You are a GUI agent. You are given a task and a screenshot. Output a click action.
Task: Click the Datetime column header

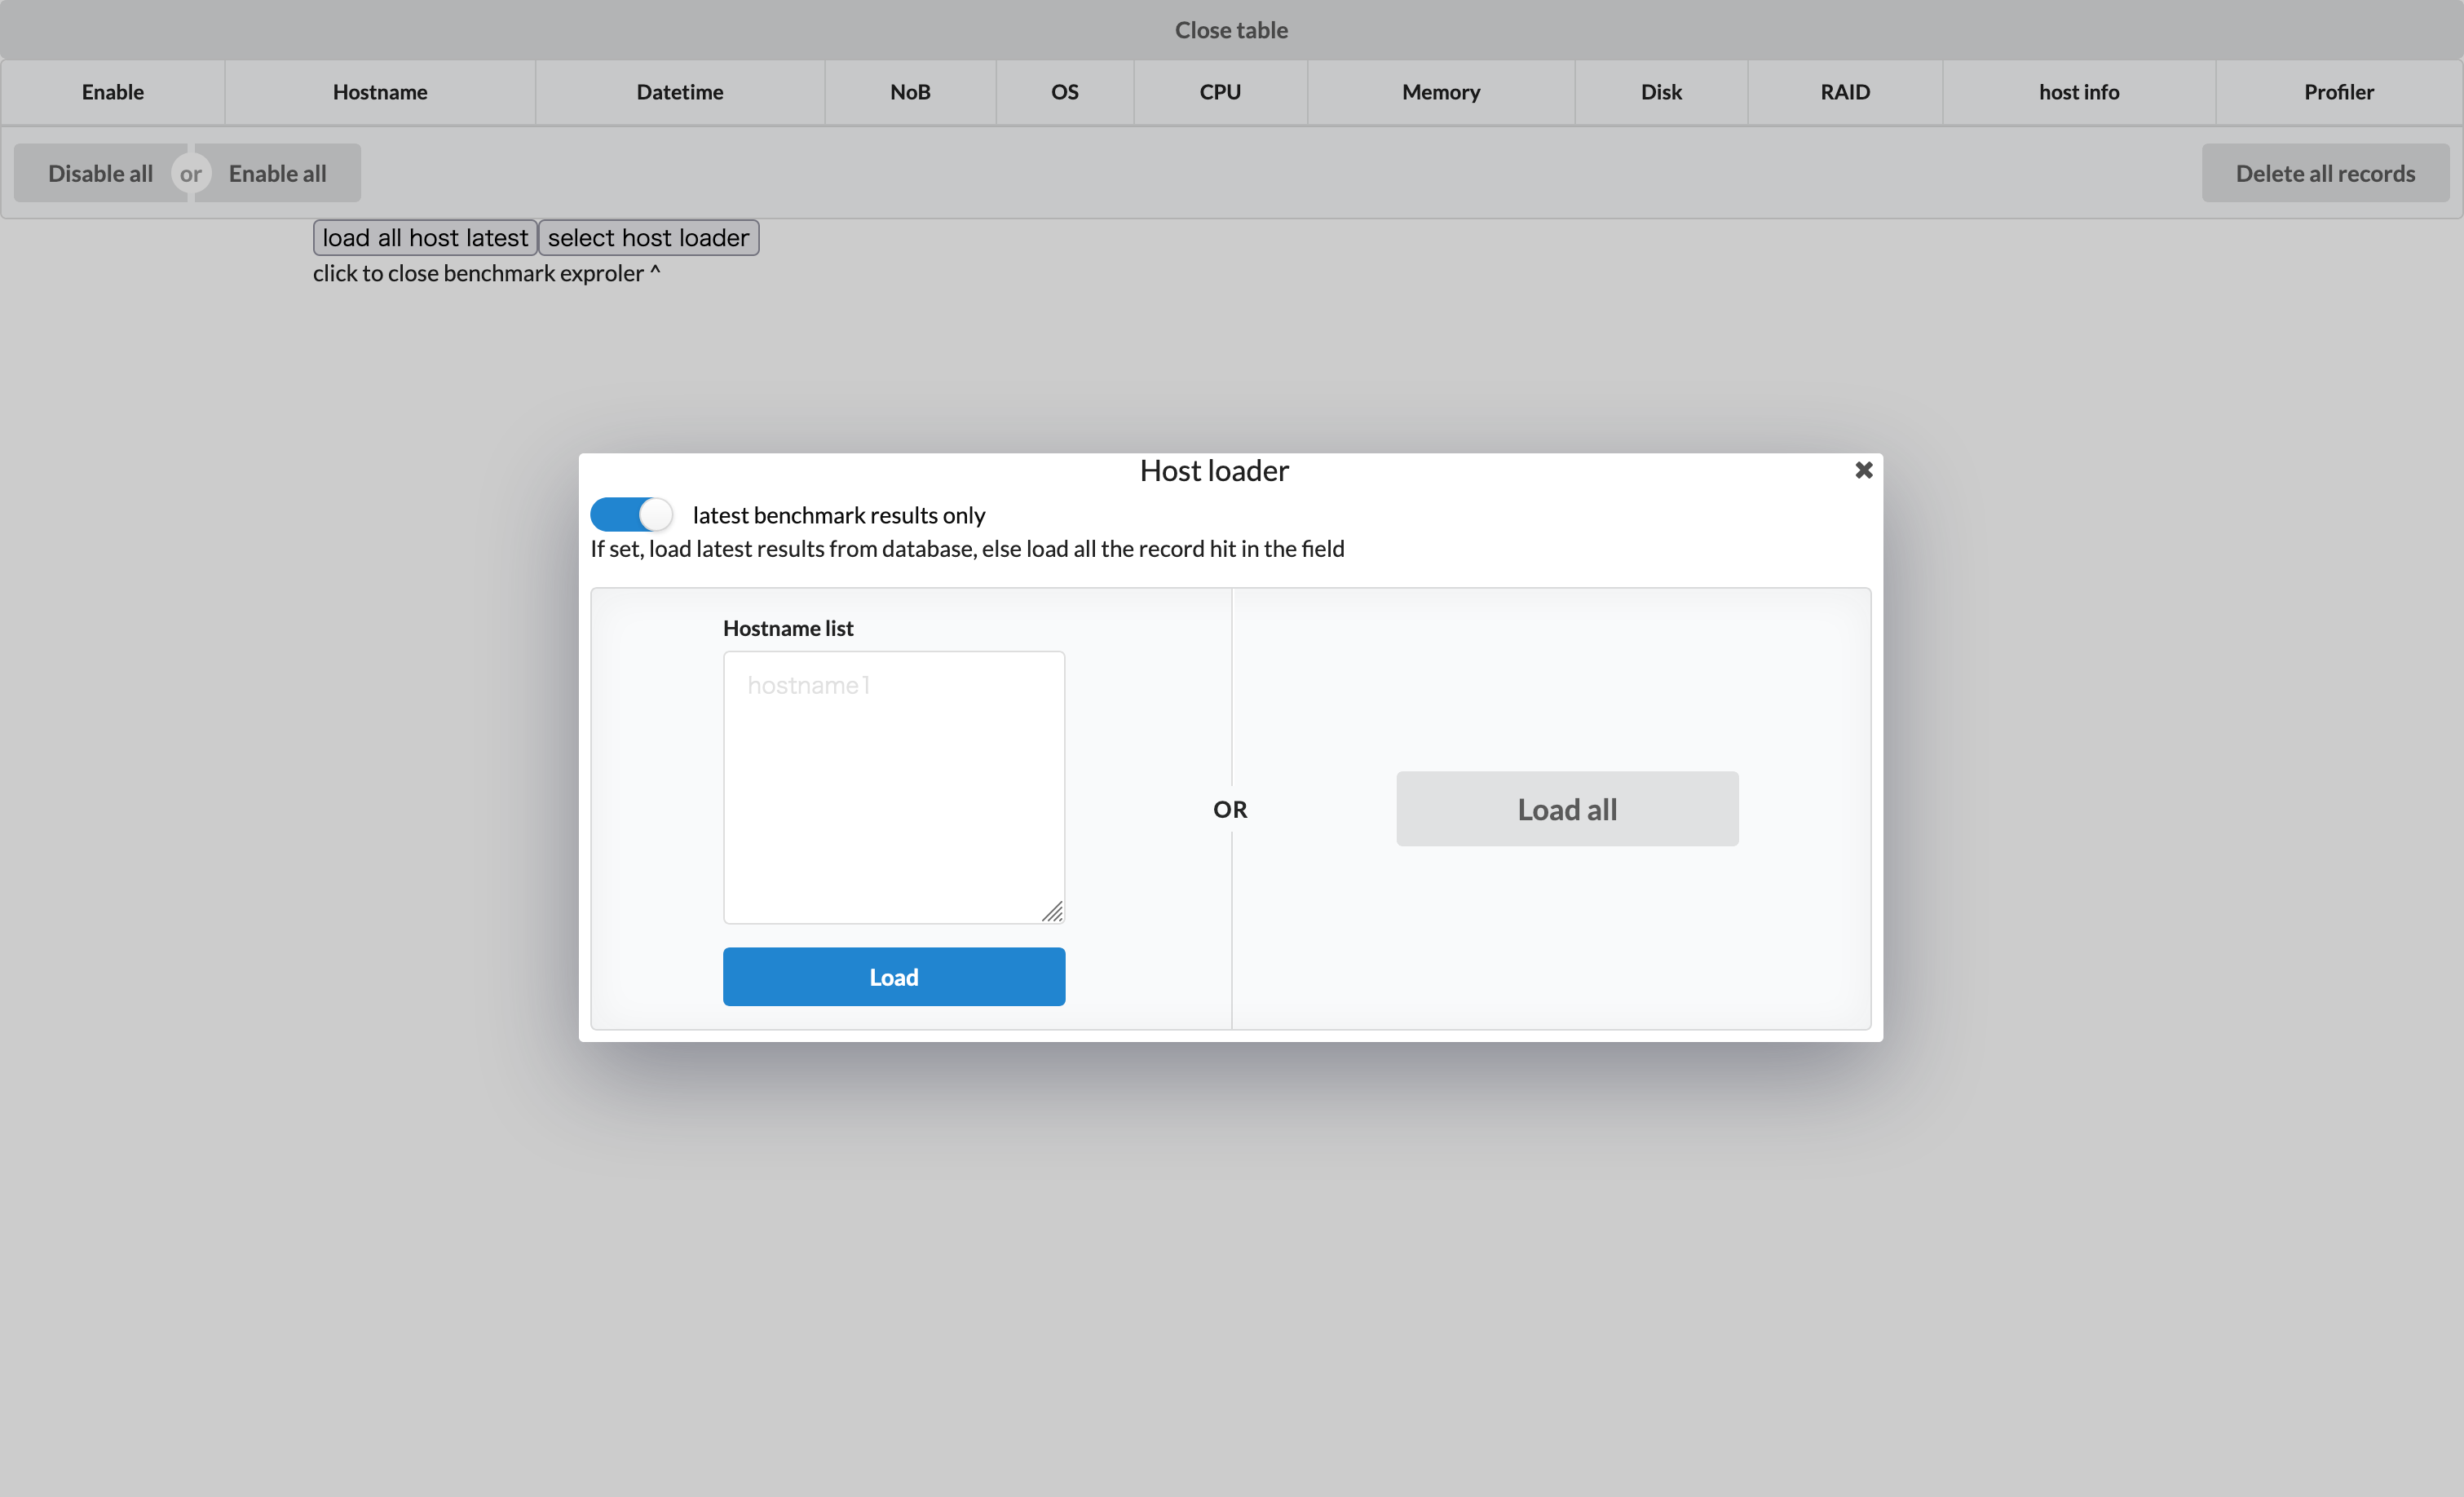tap(680, 92)
